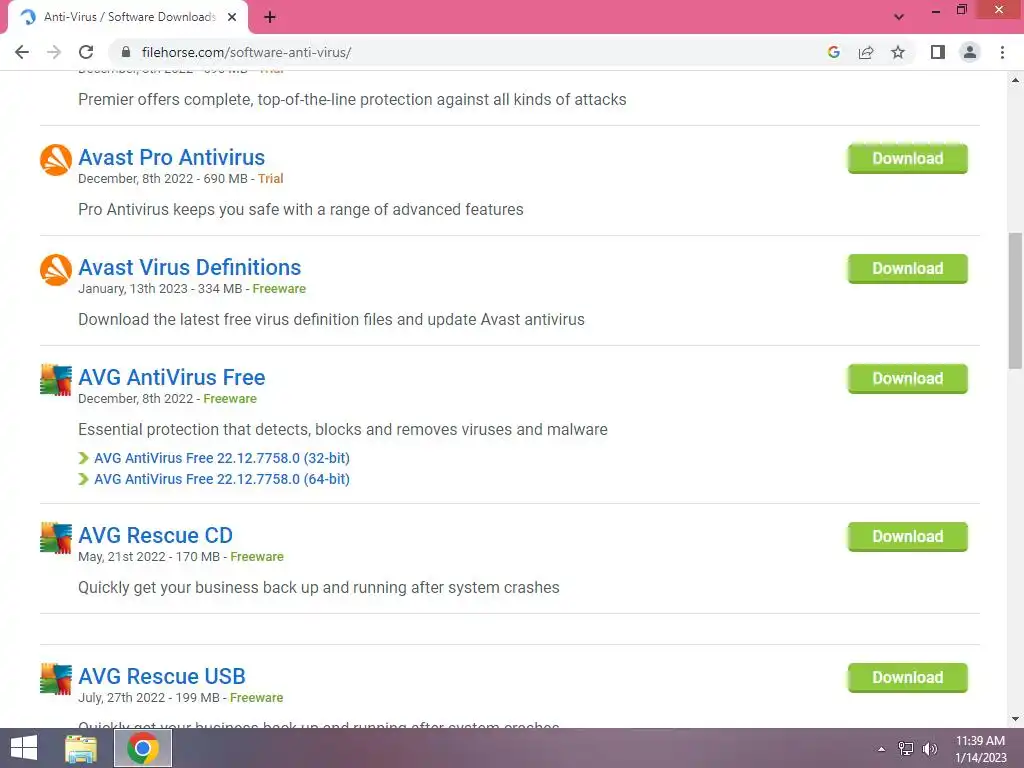Reload the current page
1024x768 pixels.
tap(86, 52)
